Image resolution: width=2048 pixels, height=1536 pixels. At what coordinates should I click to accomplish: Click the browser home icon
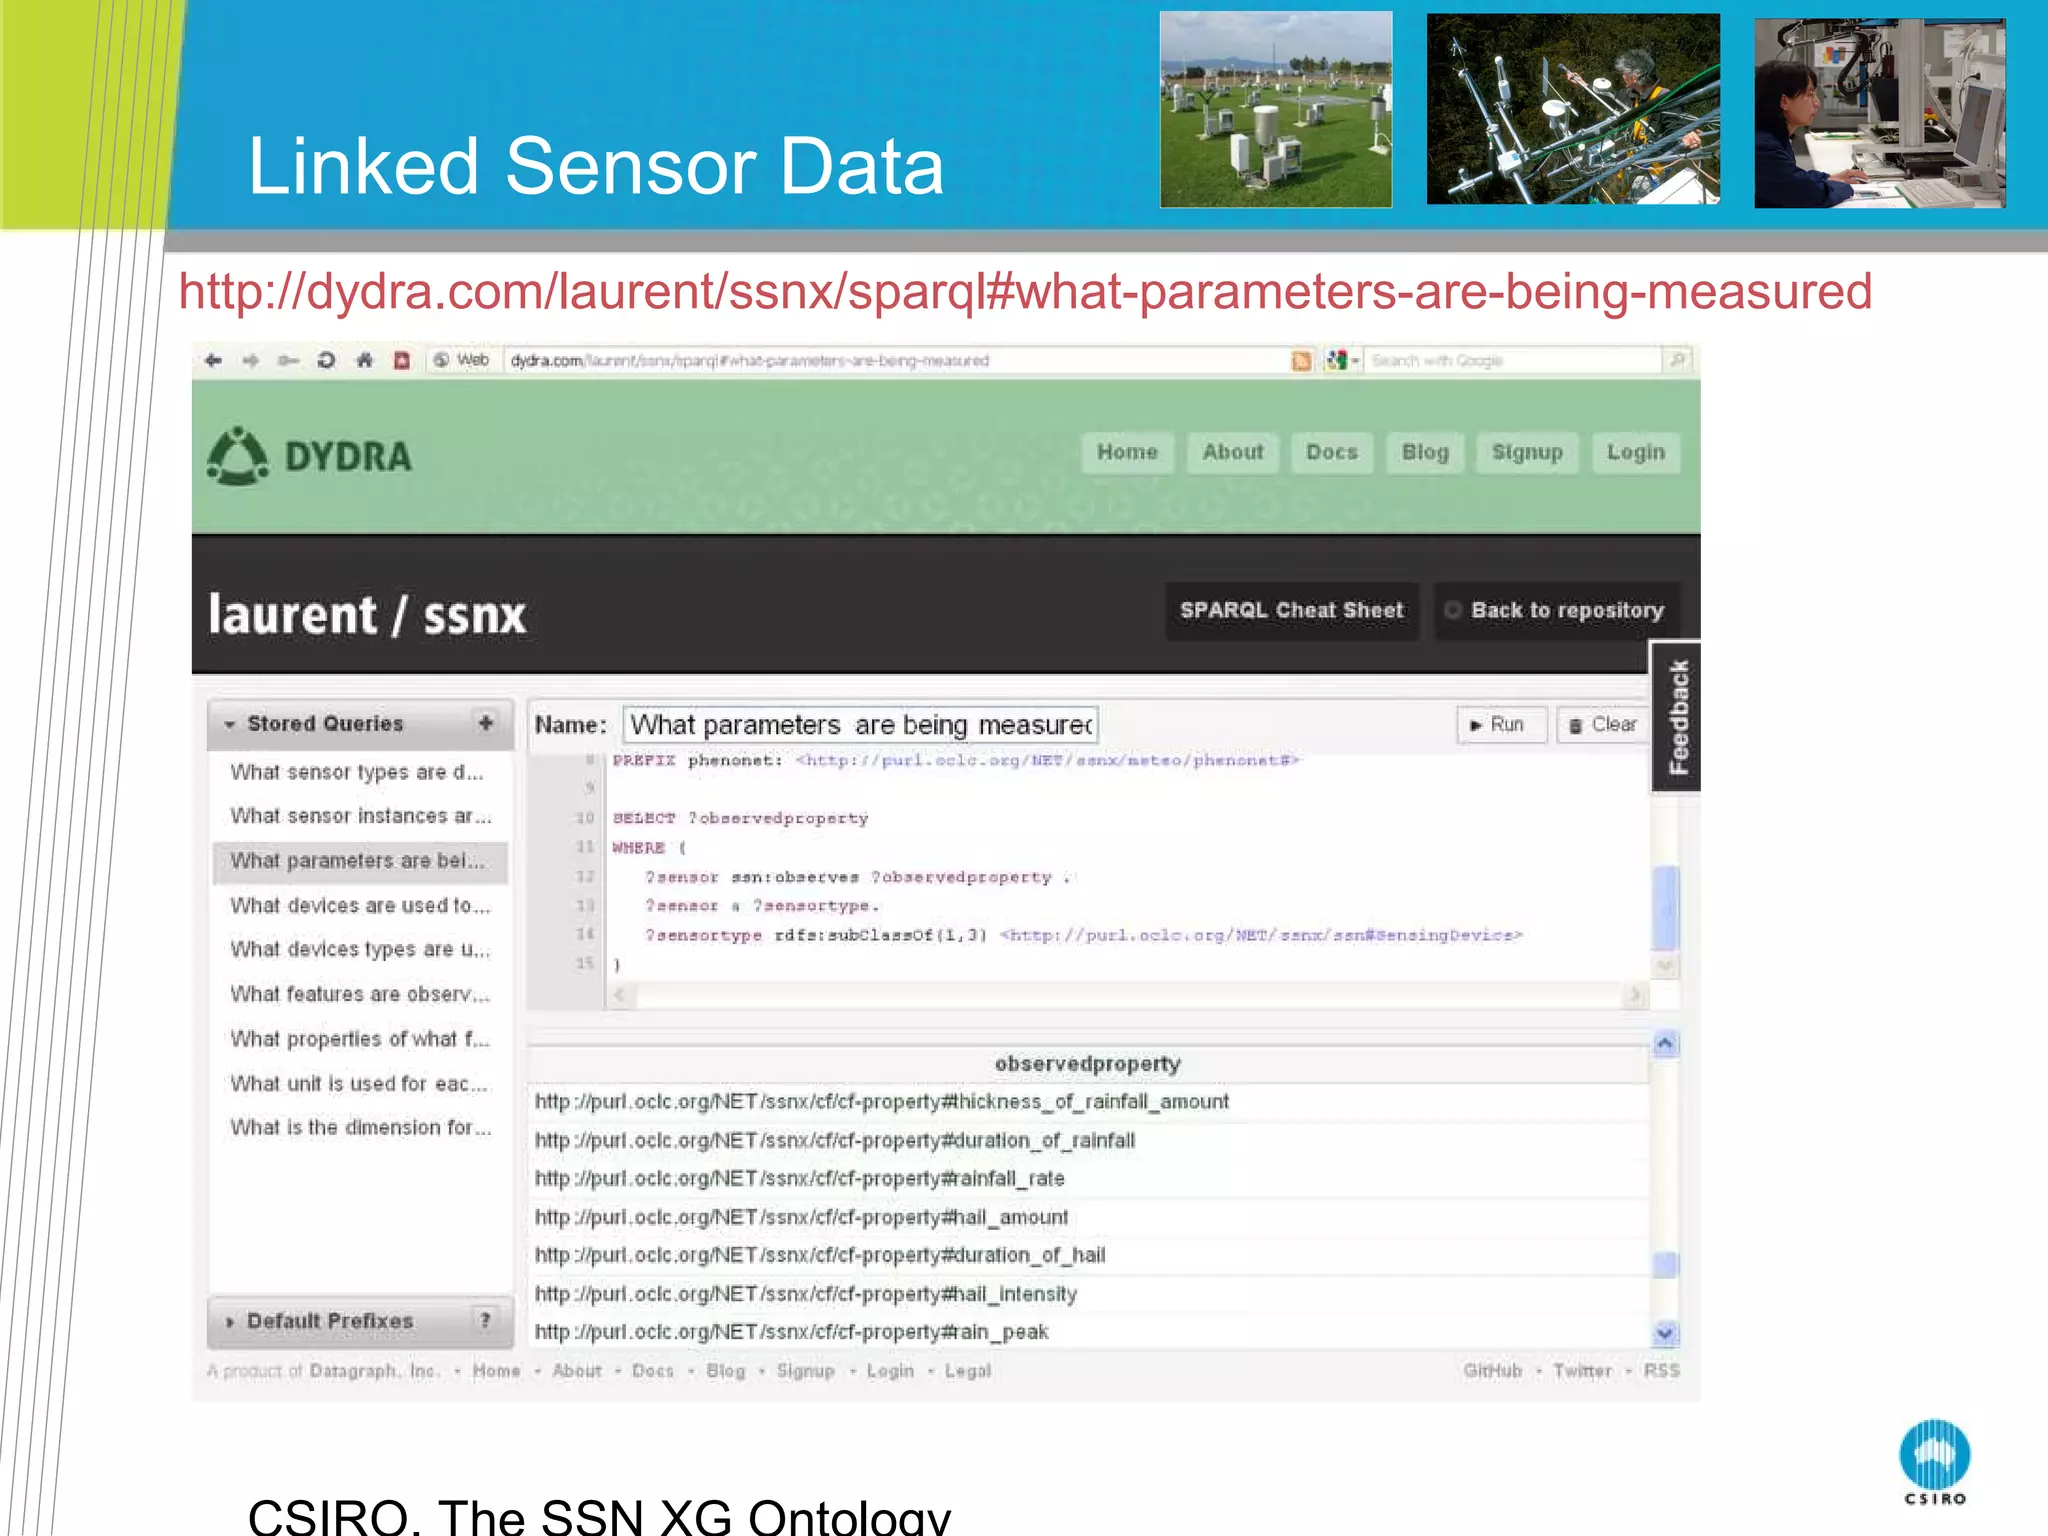[x=364, y=361]
